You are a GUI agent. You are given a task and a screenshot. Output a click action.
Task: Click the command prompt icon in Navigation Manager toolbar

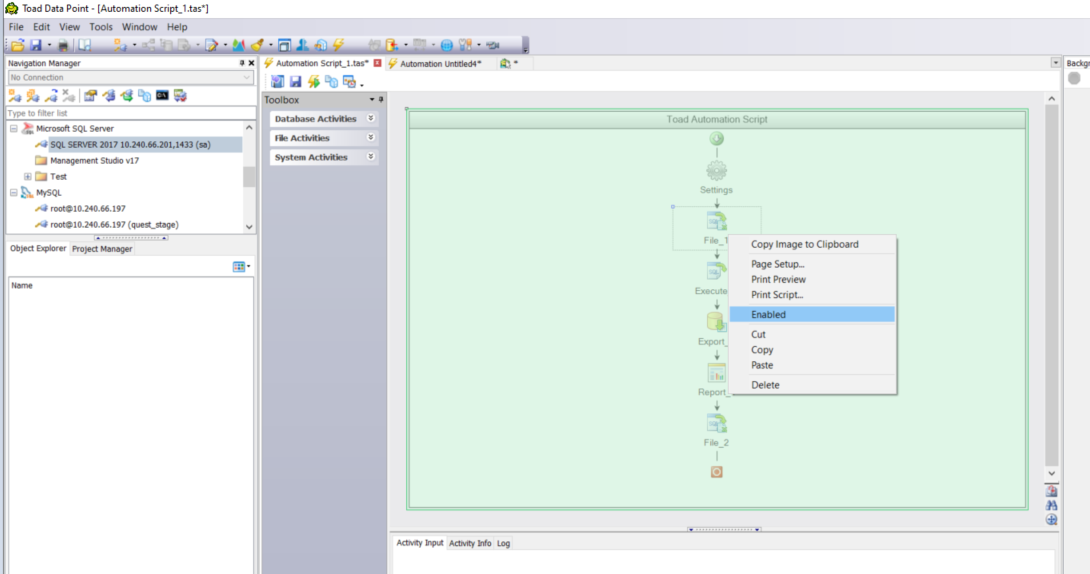coord(162,95)
